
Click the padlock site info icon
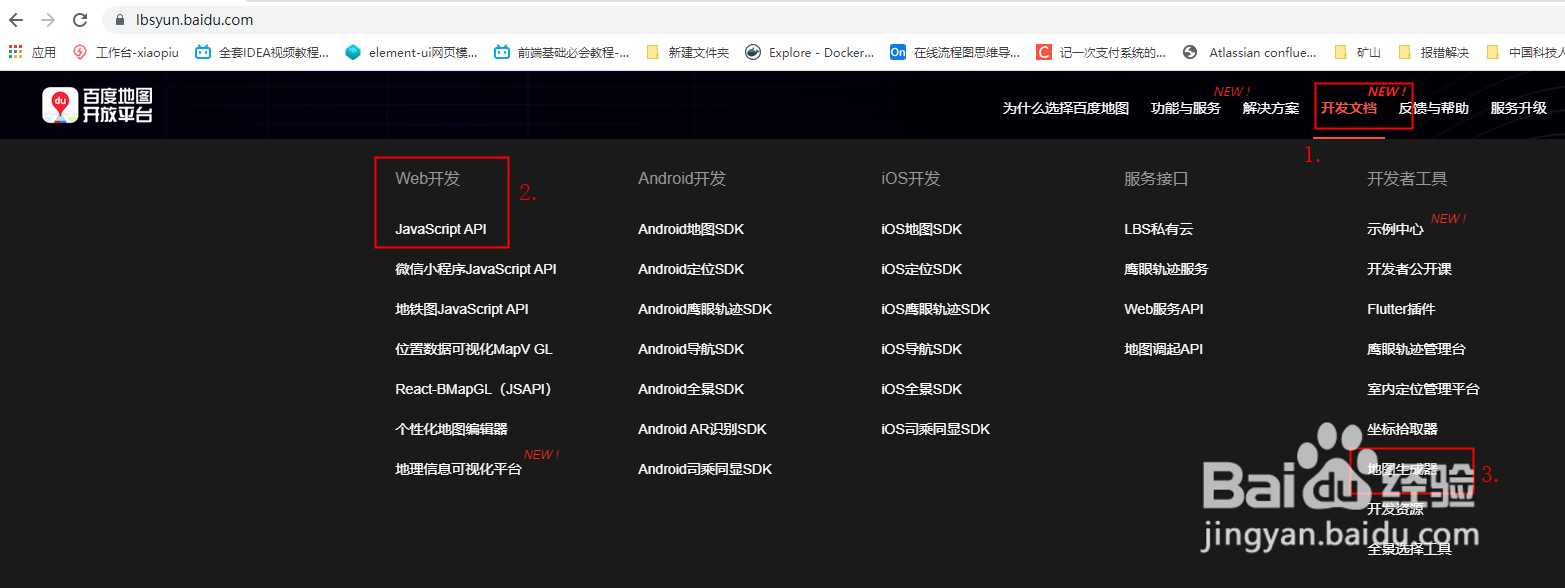coord(121,20)
